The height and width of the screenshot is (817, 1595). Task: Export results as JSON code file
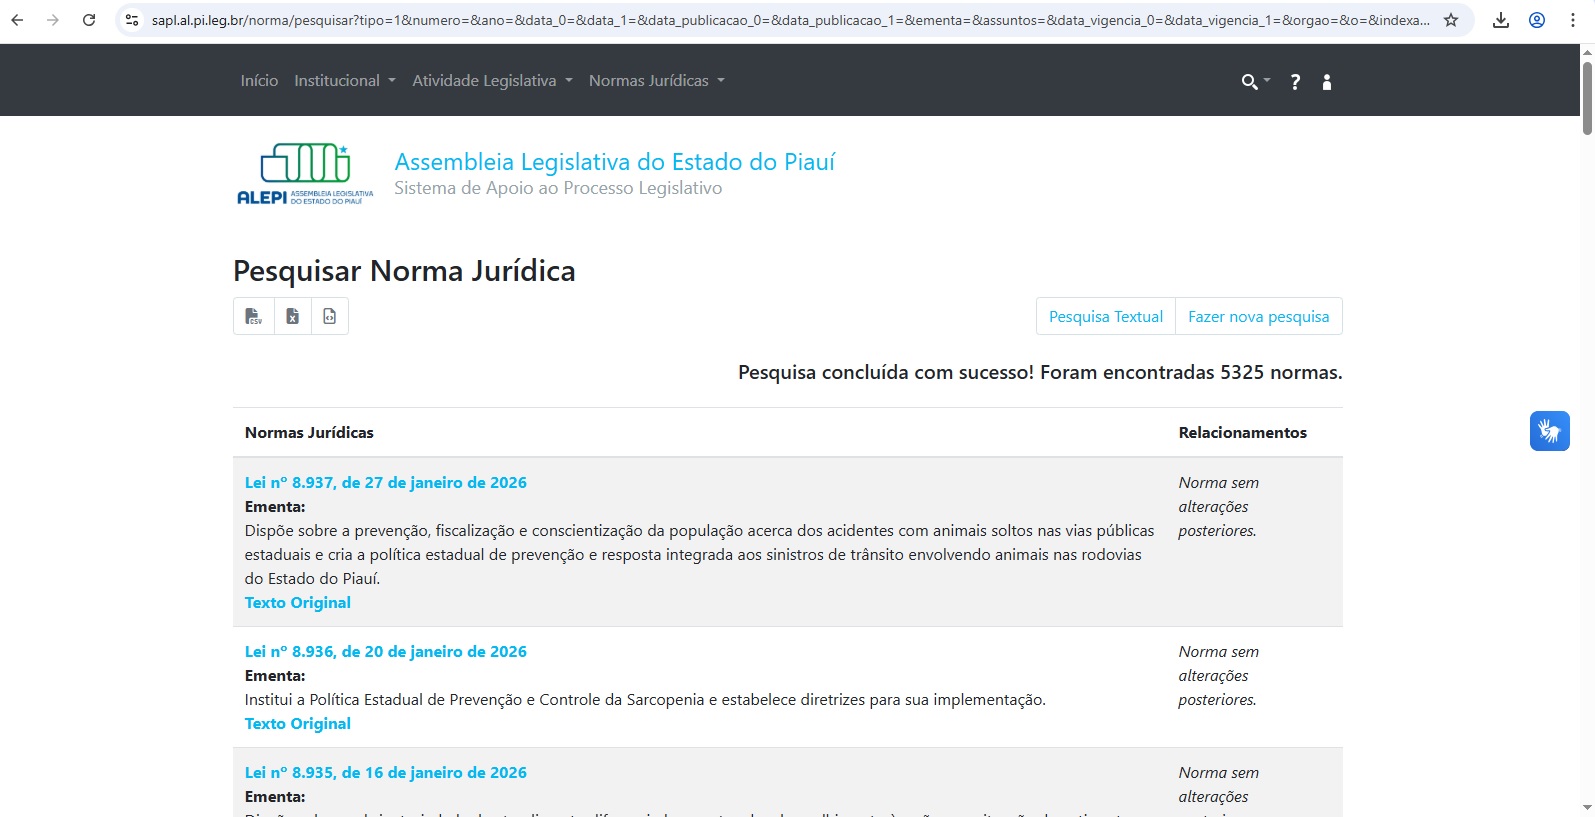330,316
